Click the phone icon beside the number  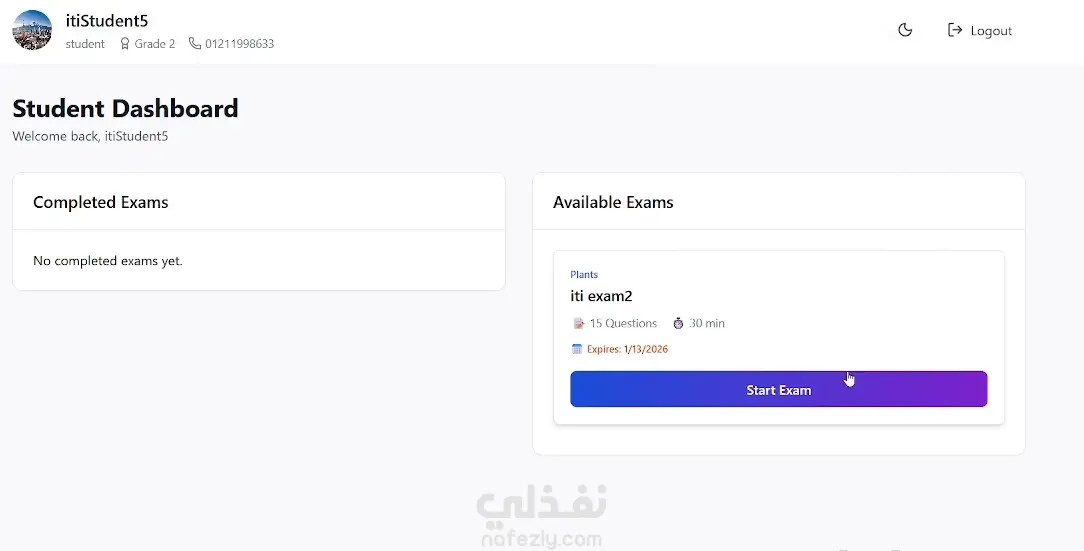point(195,44)
